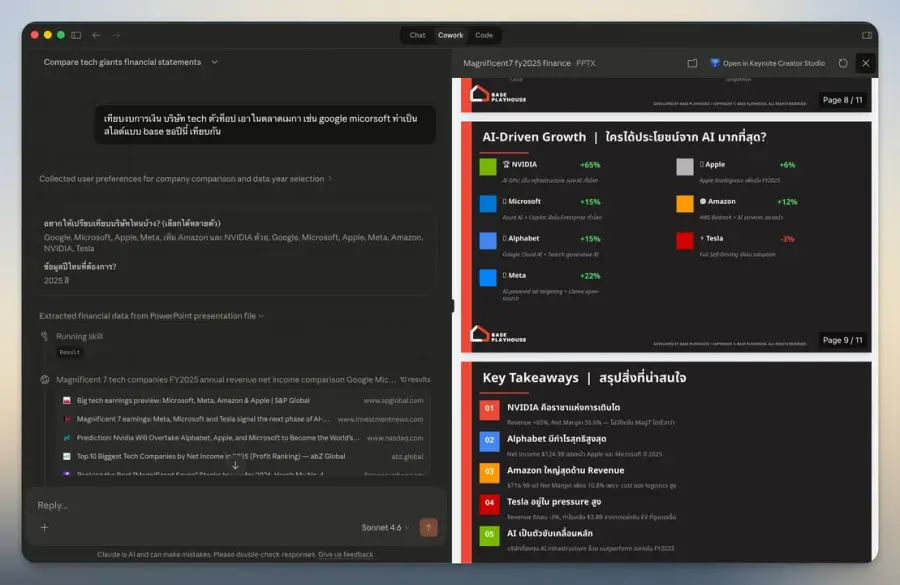
Task: Click the web search globe icon
Action: (45, 379)
